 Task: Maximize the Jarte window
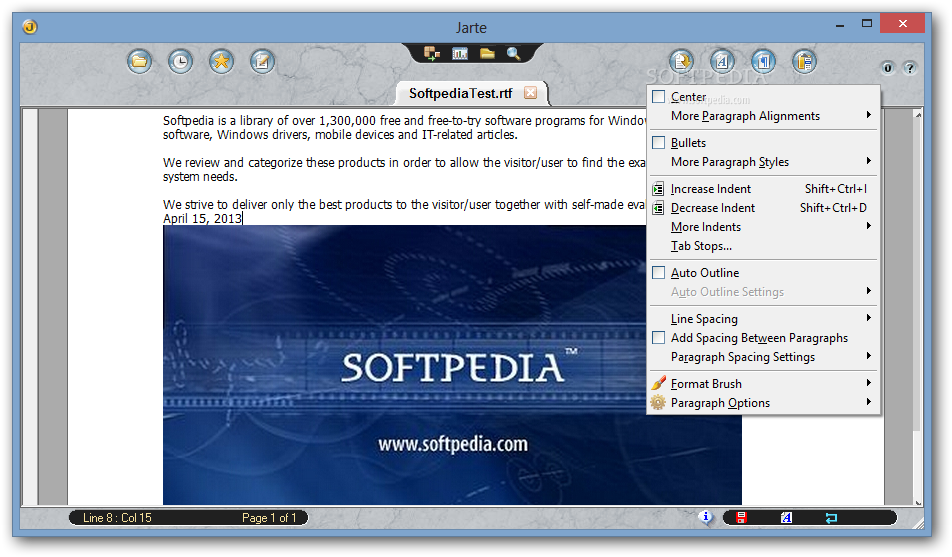pos(867,24)
